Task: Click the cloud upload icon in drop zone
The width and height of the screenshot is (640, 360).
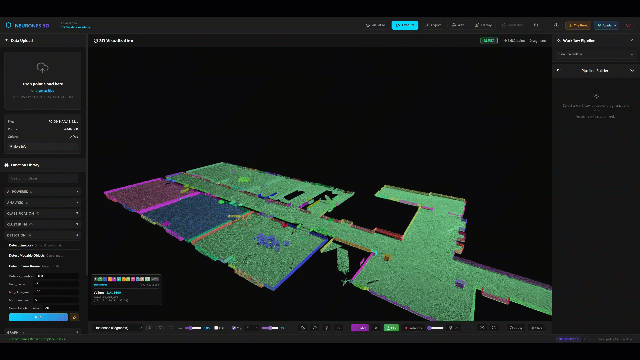Action: [x=42, y=67]
